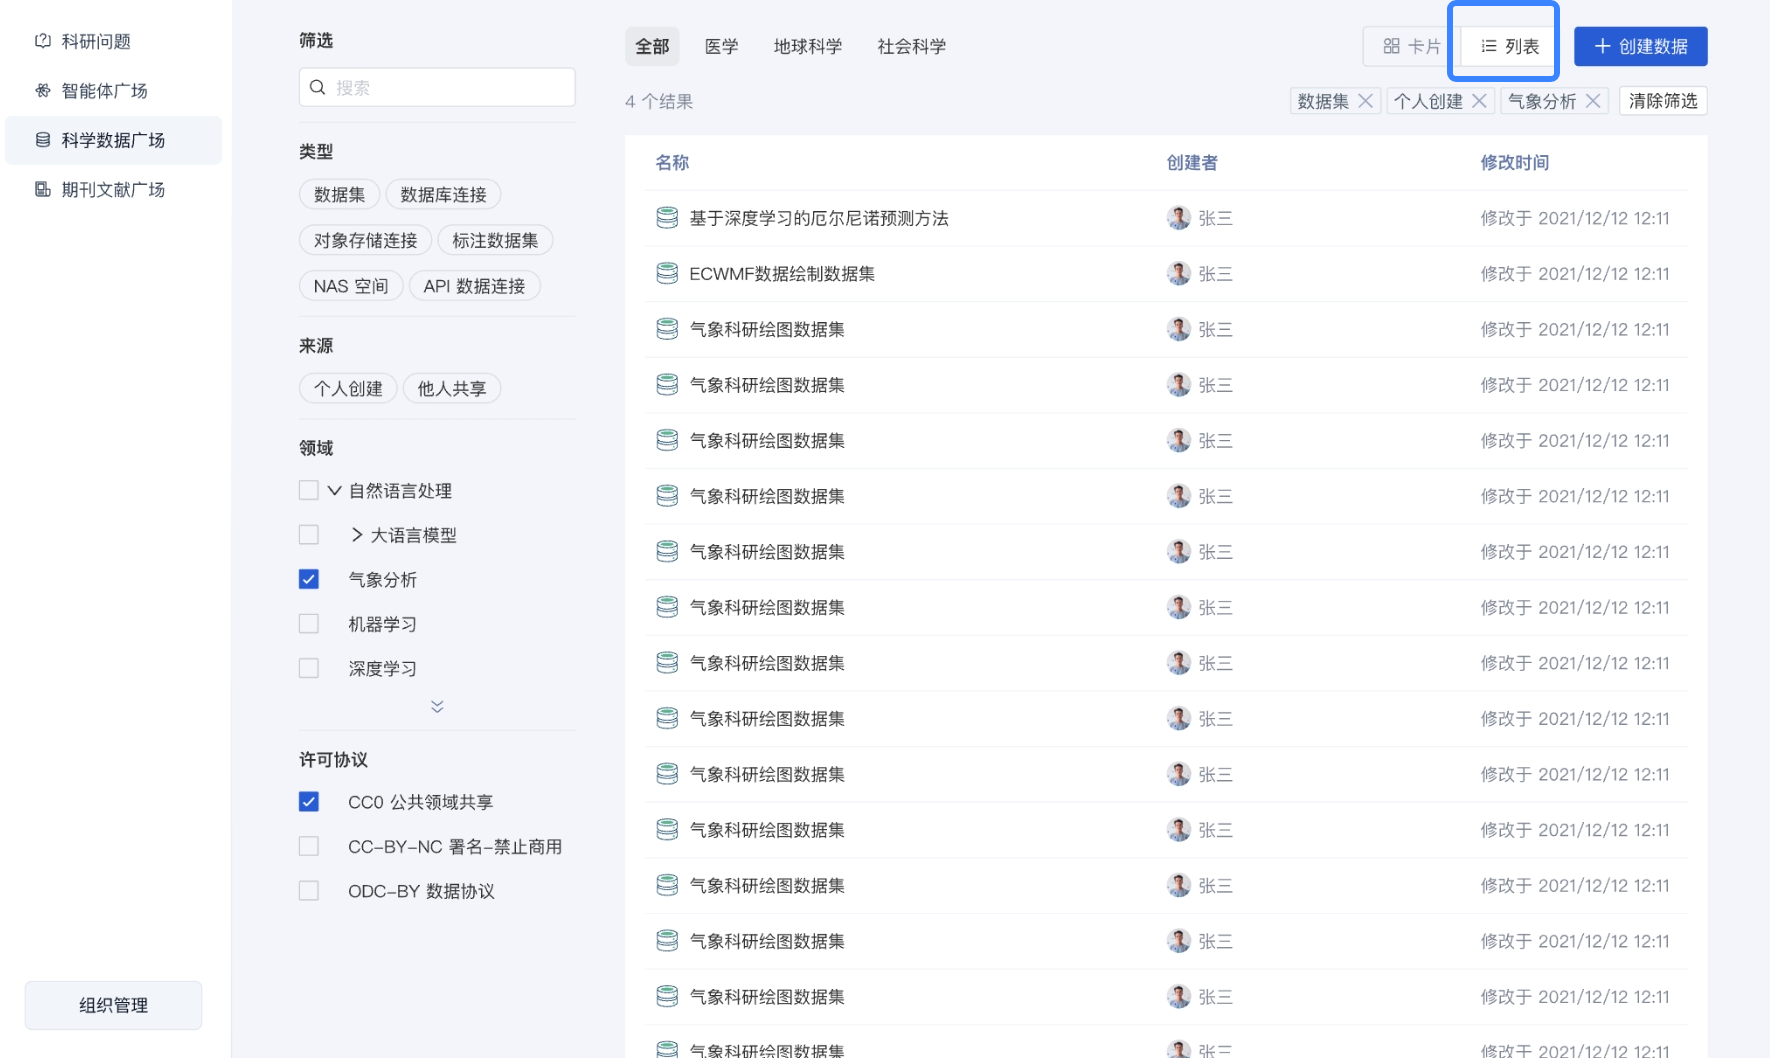Collapse the 自然语言处理 tree node
Viewport: 1770px width, 1058px height.
pos(334,491)
